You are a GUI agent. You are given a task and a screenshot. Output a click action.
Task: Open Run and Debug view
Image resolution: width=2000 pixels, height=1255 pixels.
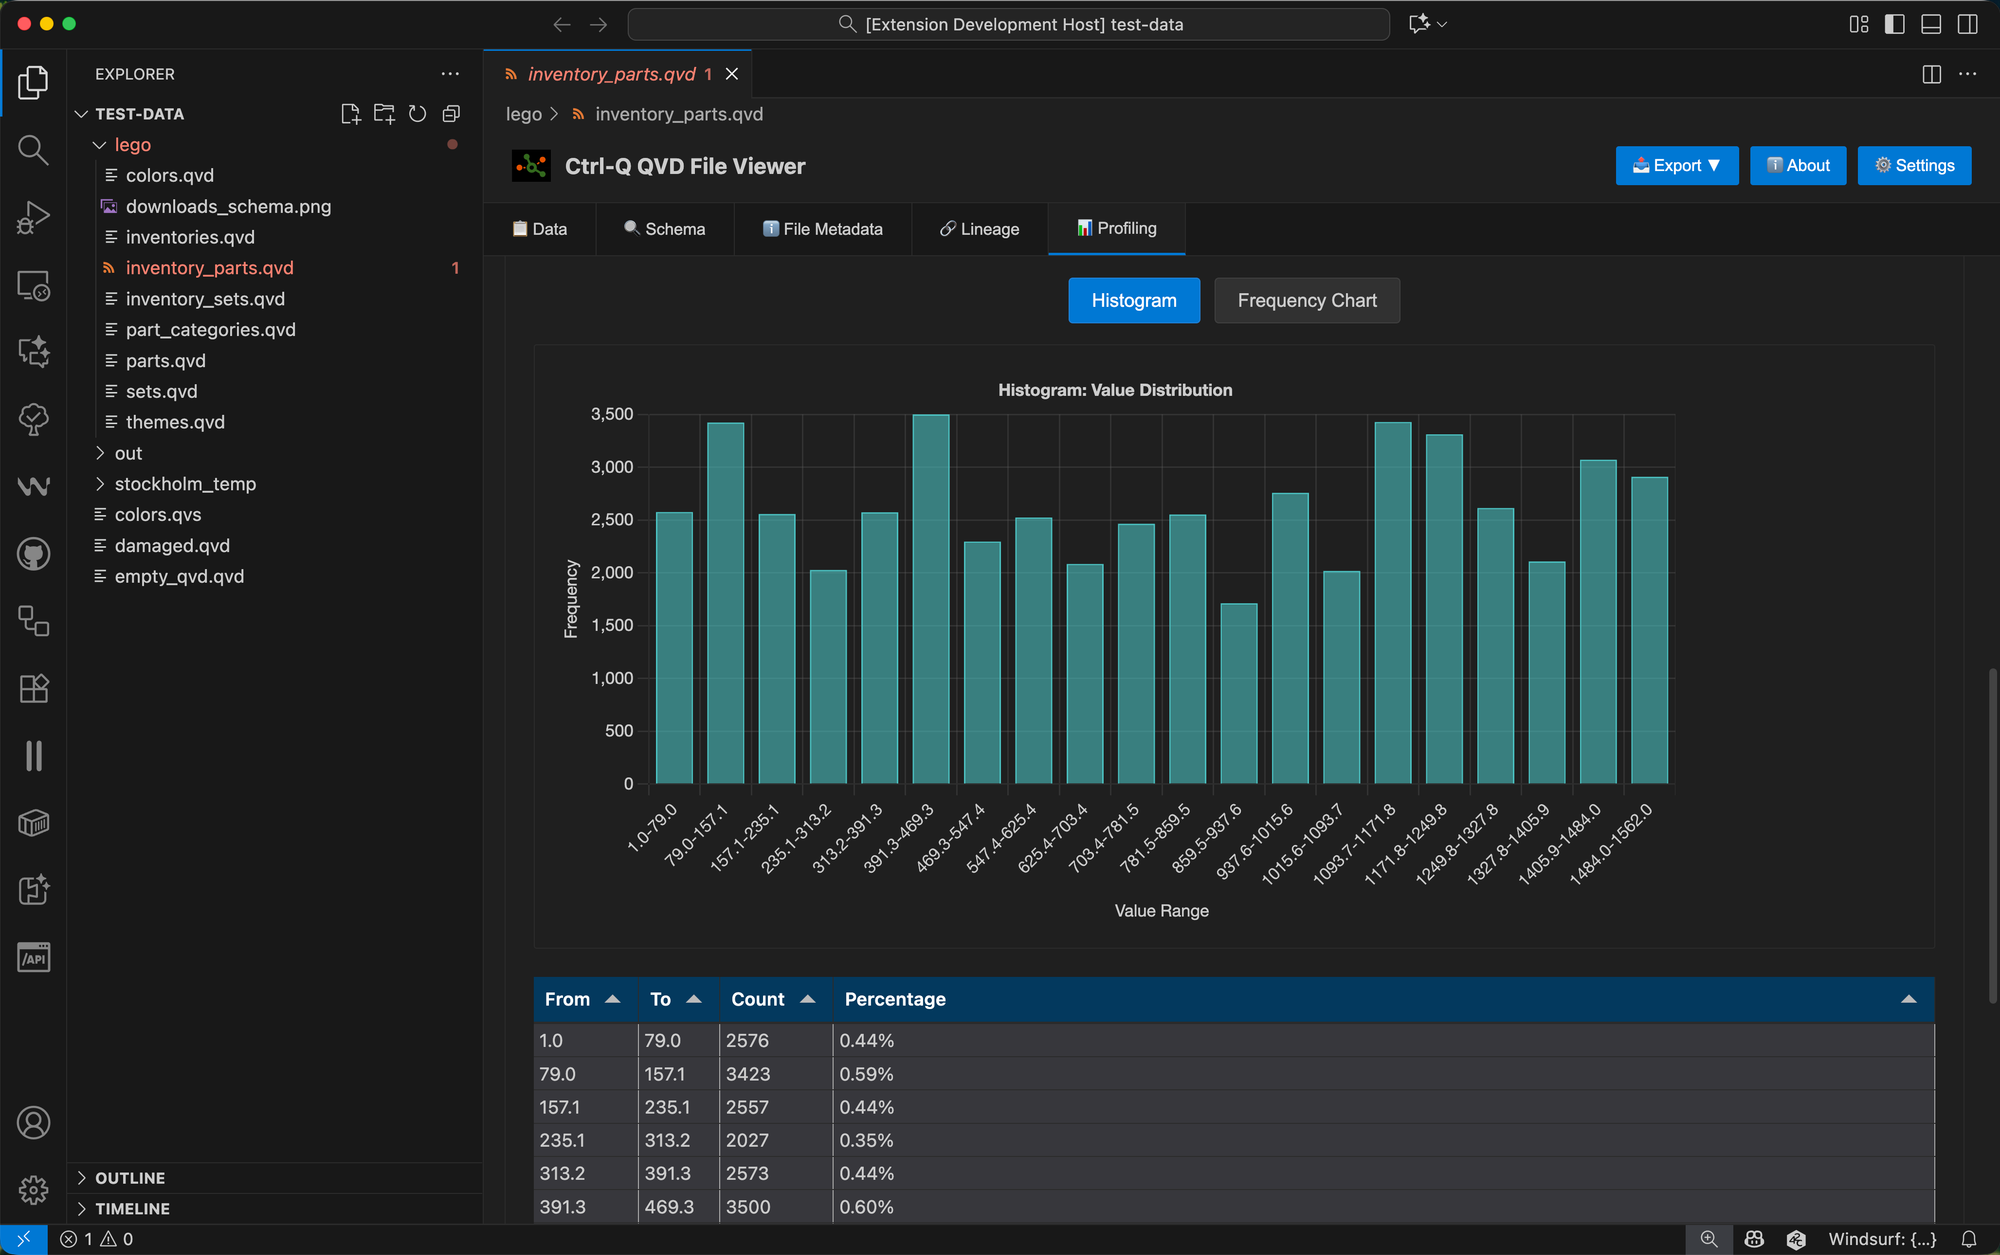click(x=33, y=217)
